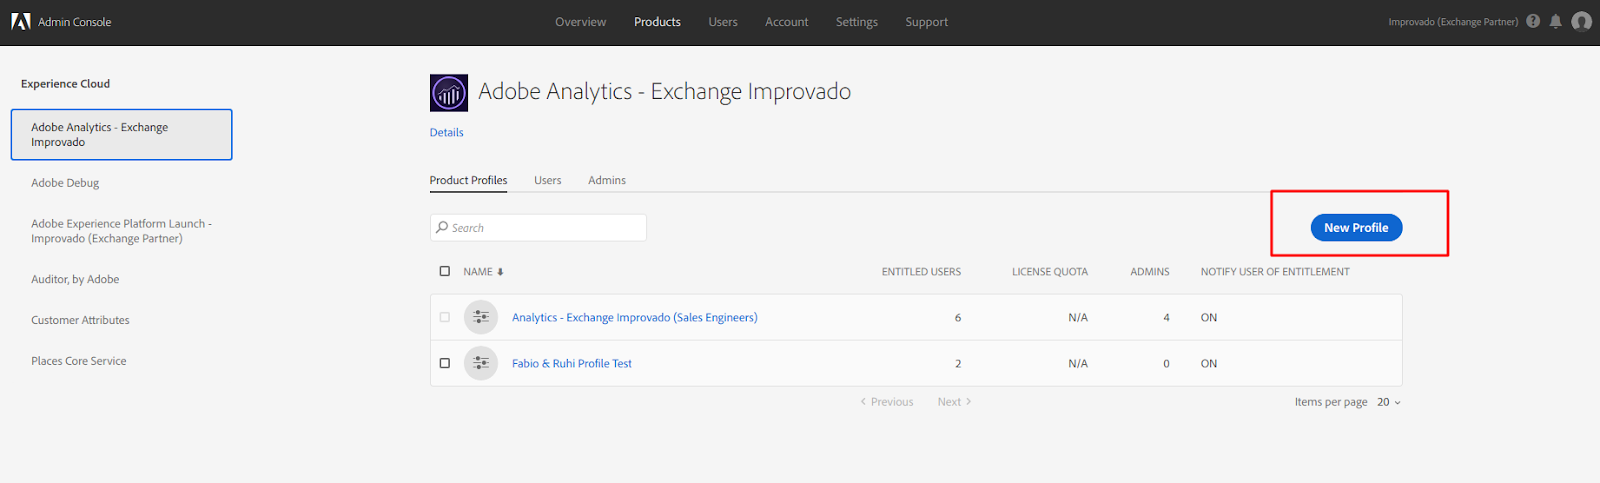Click the magnifier icon in Search field
1600x483 pixels.
pos(442,228)
